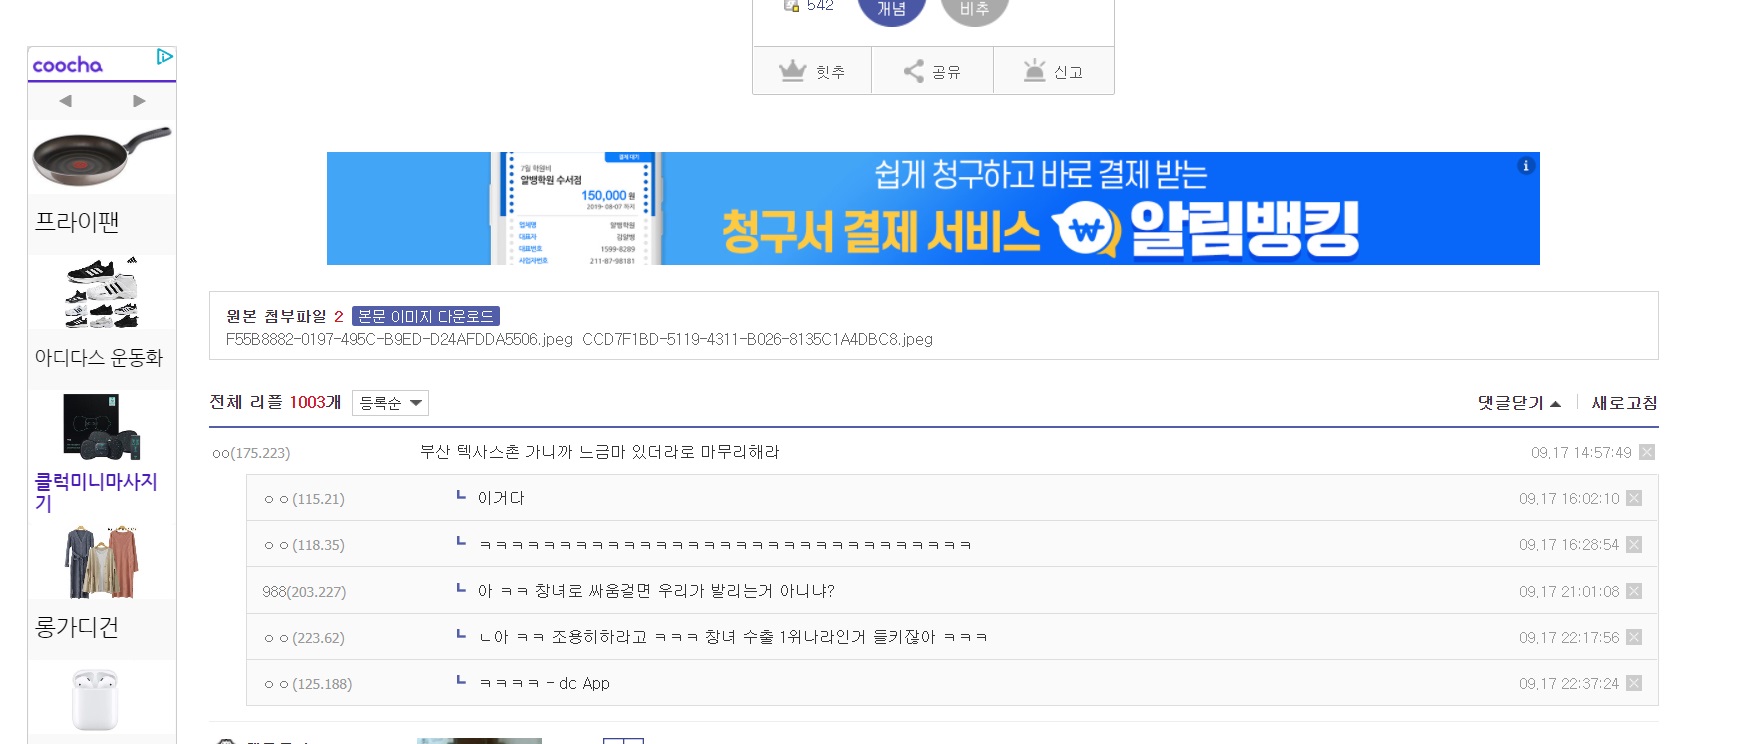Open the AdChoices icon on coocha ad
Image resolution: width=1738 pixels, height=744 pixels.
165,57
